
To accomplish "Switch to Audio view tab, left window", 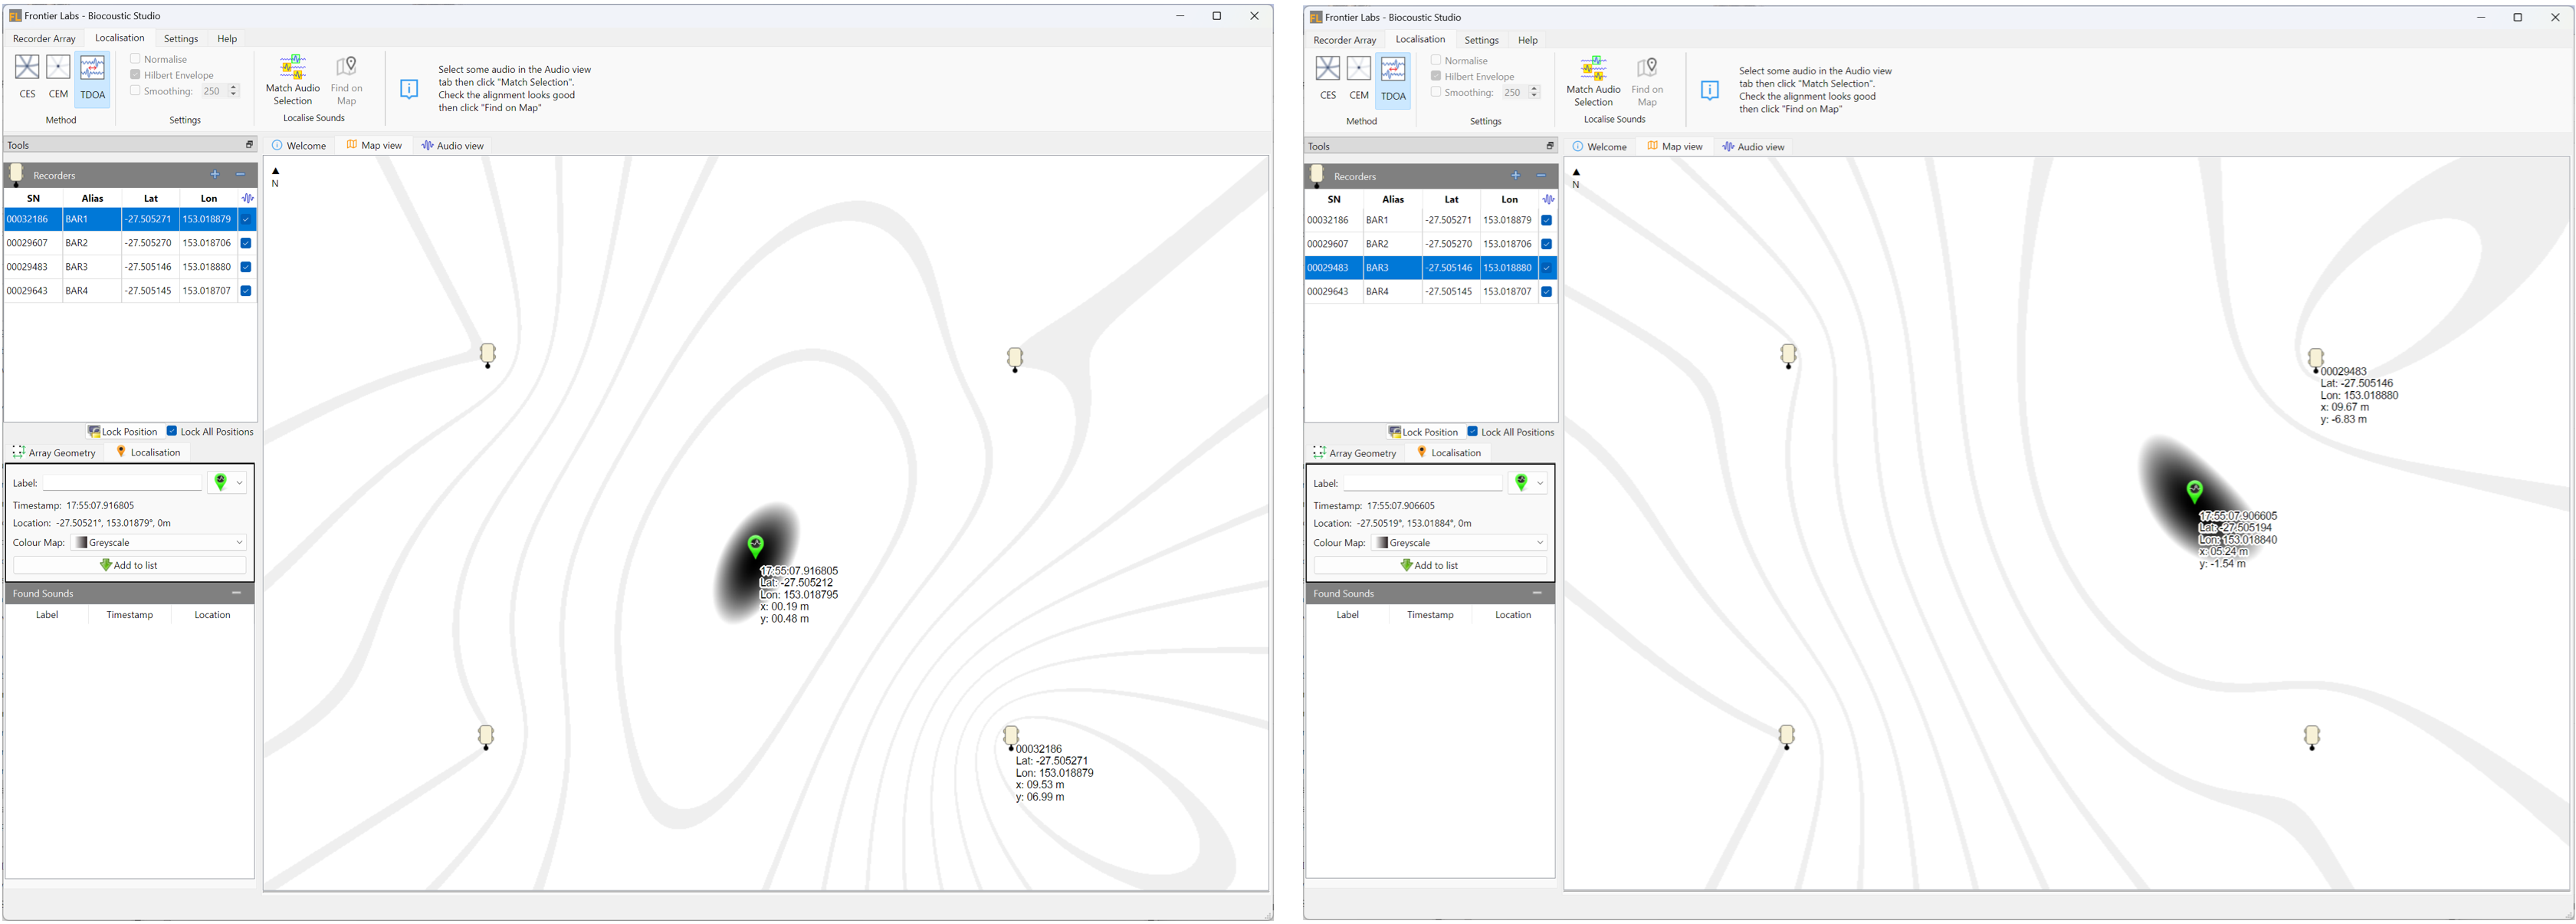I will [x=453, y=146].
